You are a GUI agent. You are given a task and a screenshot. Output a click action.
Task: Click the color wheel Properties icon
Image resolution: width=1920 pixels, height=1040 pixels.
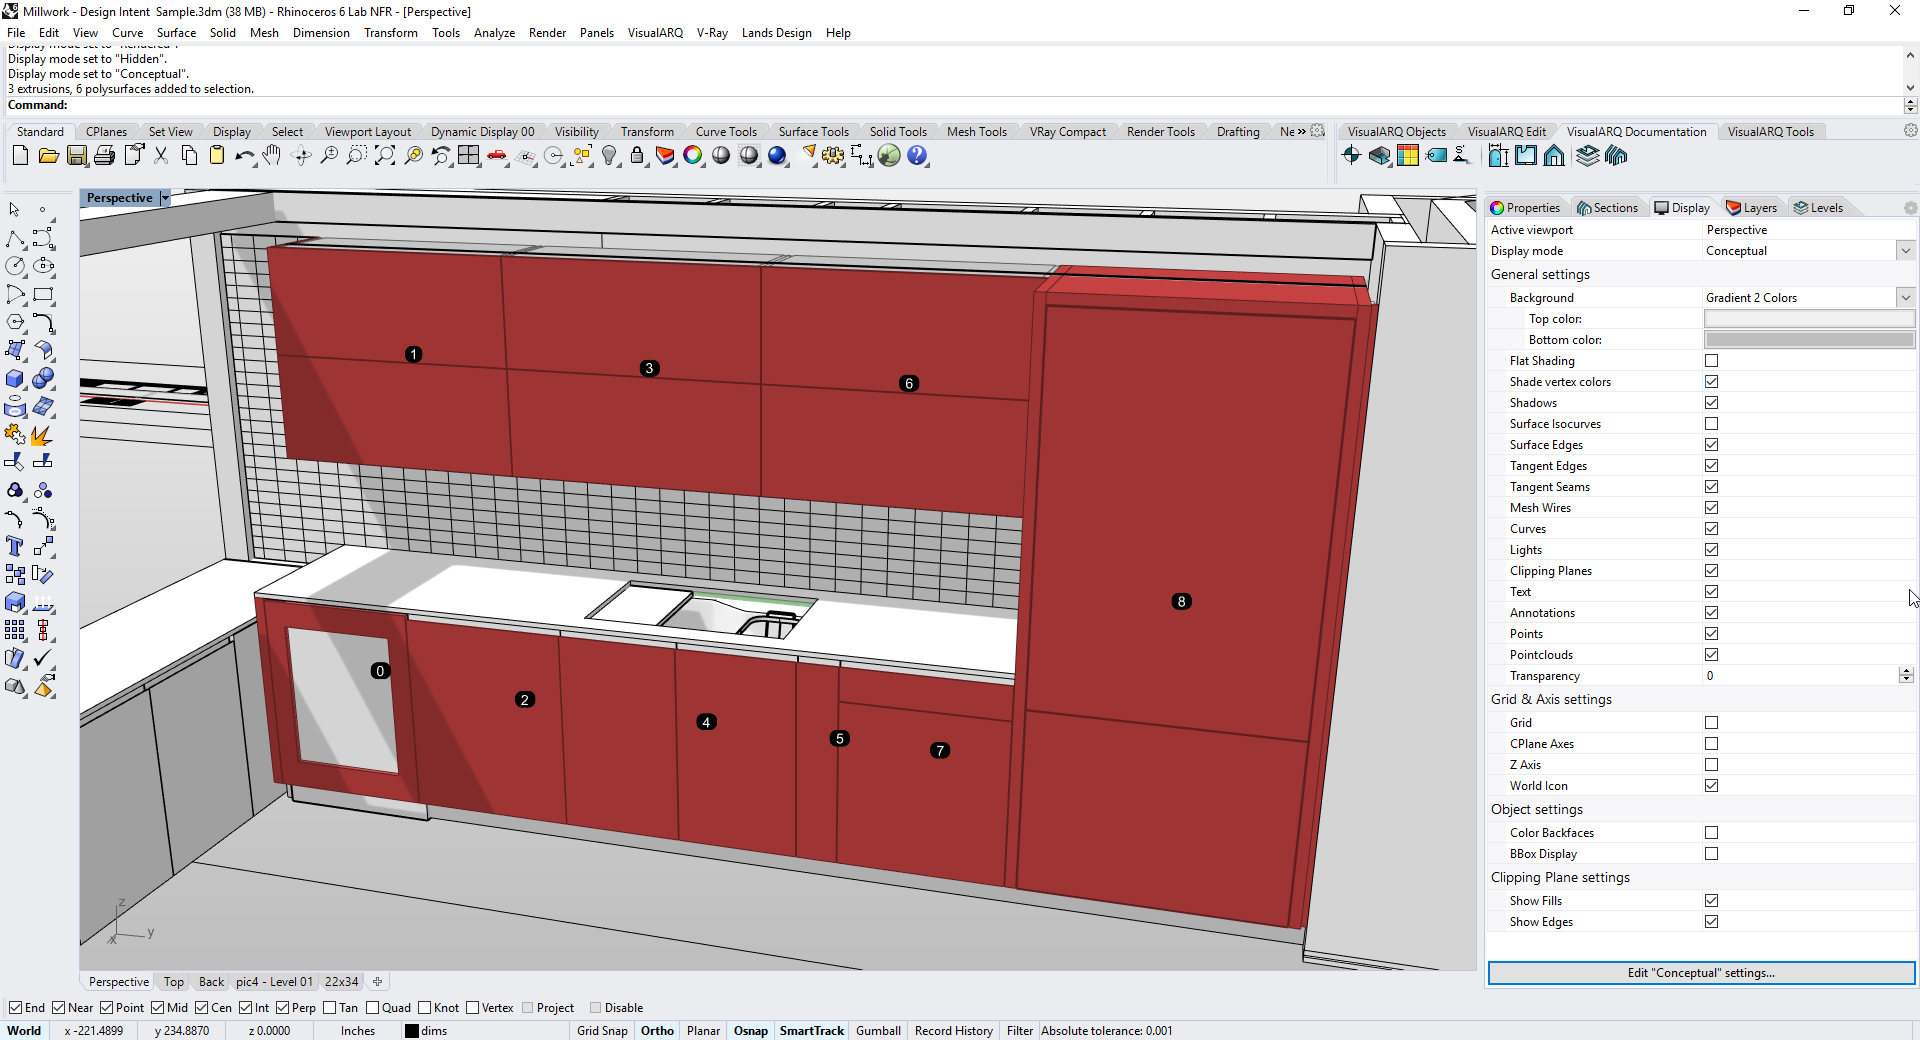(x=693, y=155)
